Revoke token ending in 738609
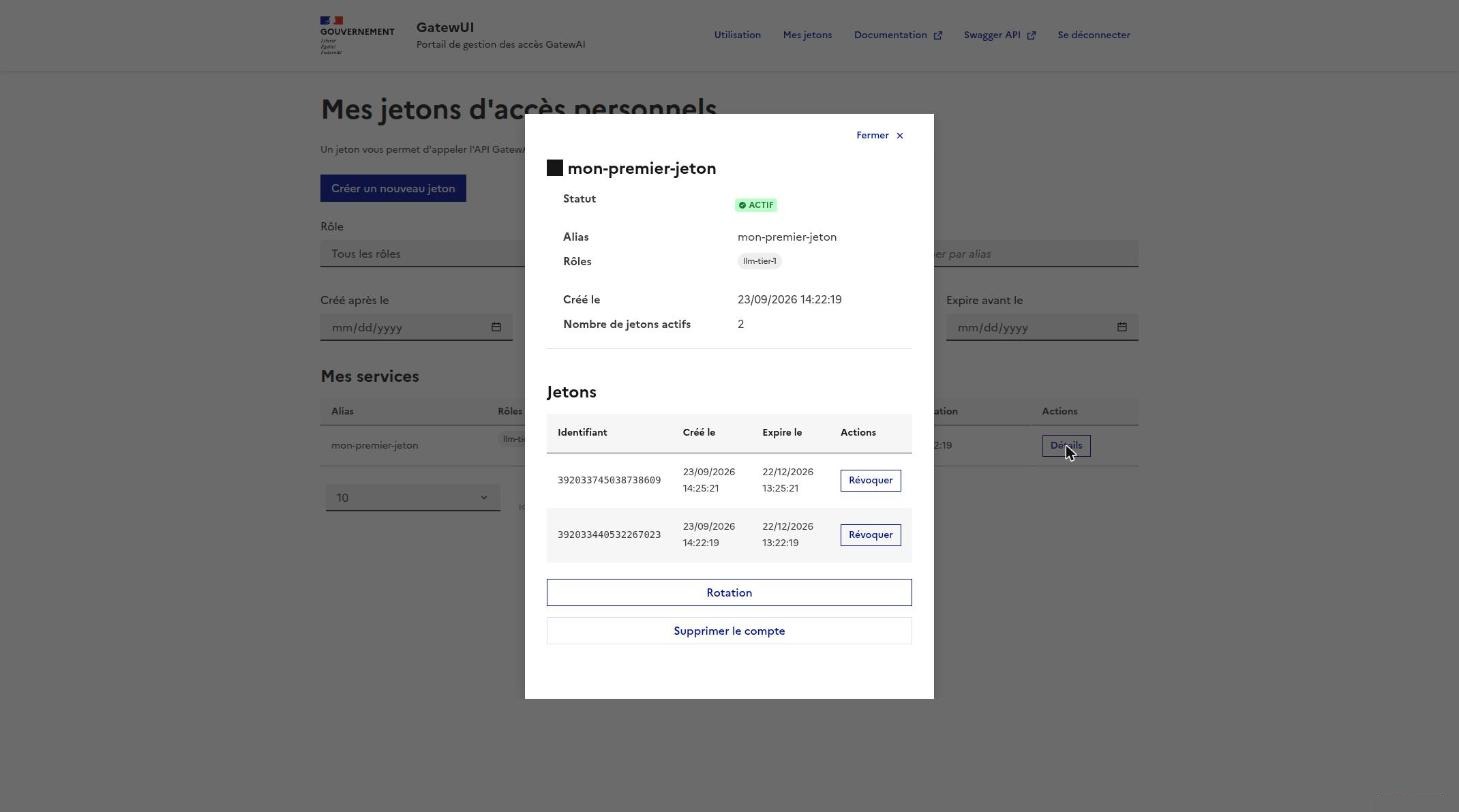This screenshot has height=812, width=1459. point(870,481)
